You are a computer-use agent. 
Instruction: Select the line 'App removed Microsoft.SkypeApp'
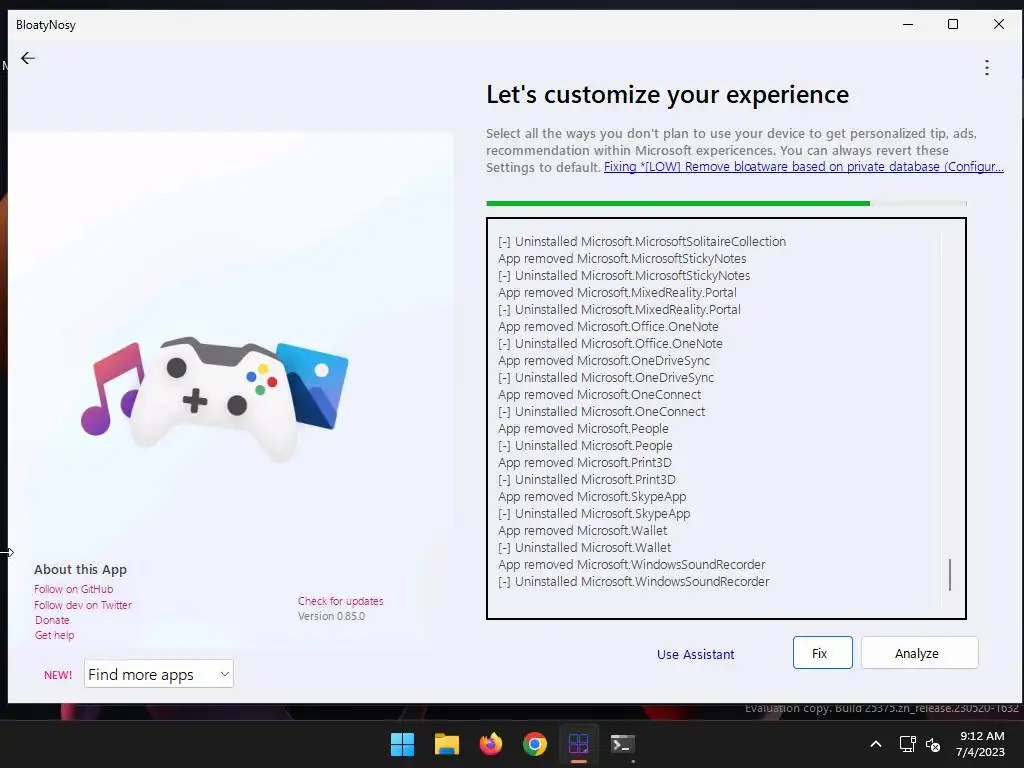click(592, 496)
